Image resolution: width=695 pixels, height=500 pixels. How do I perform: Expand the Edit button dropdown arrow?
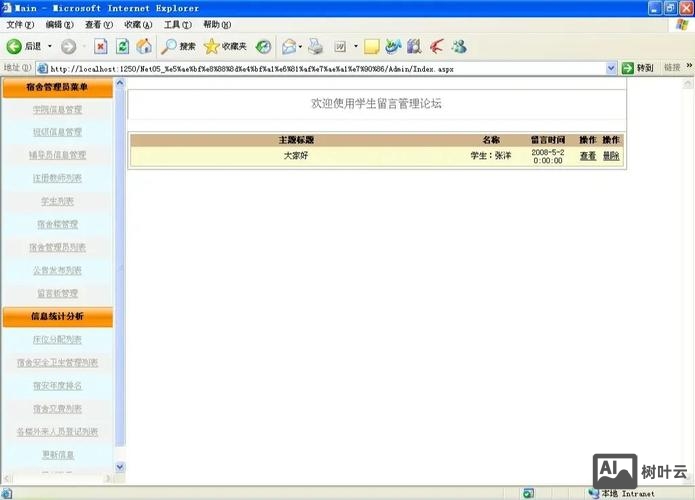click(x=355, y=46)
